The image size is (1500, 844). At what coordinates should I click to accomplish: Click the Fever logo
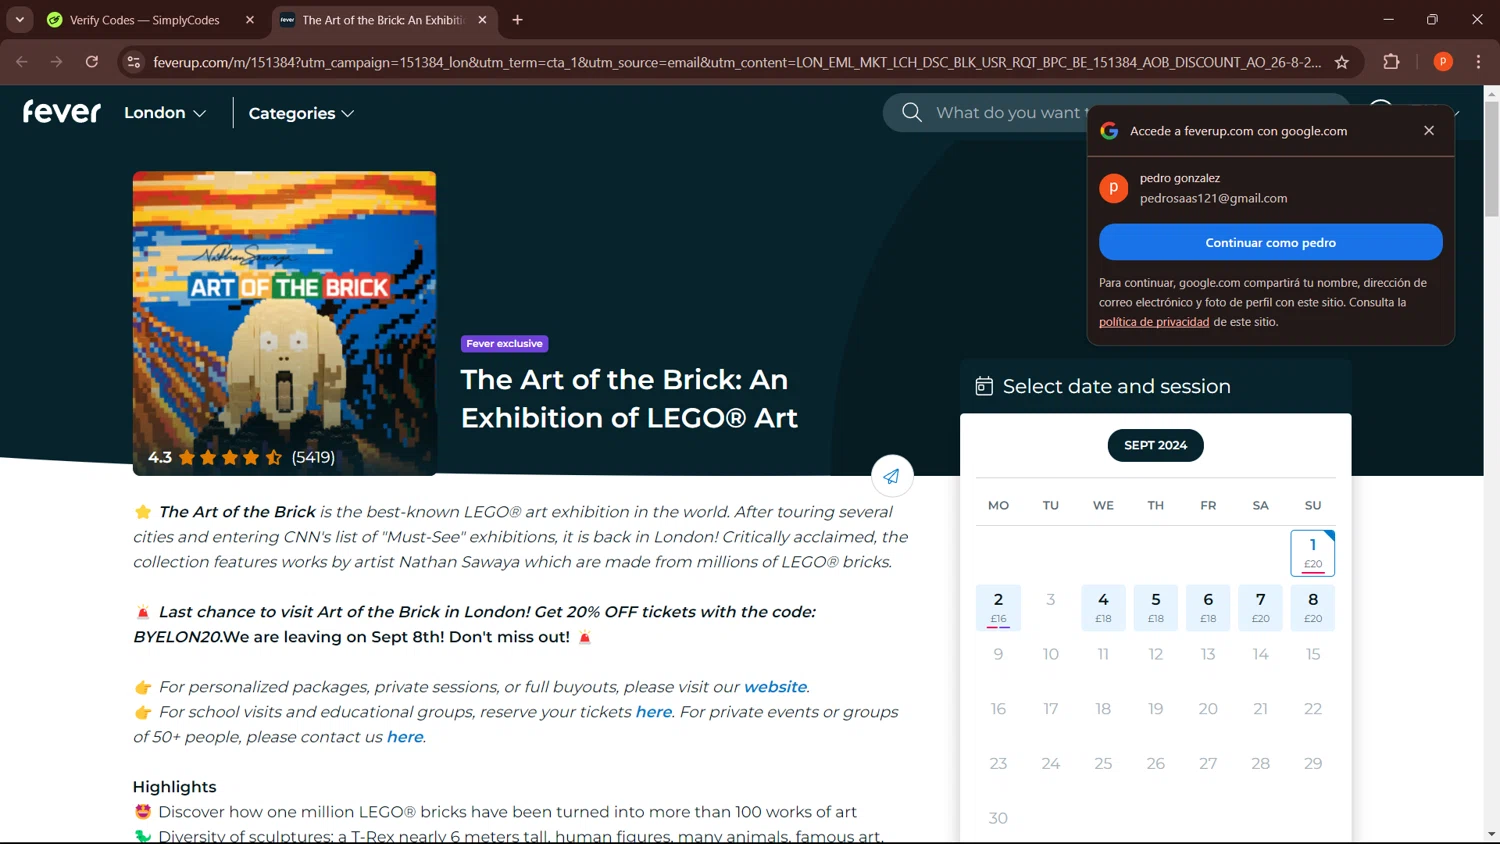(x=62, y=112)
